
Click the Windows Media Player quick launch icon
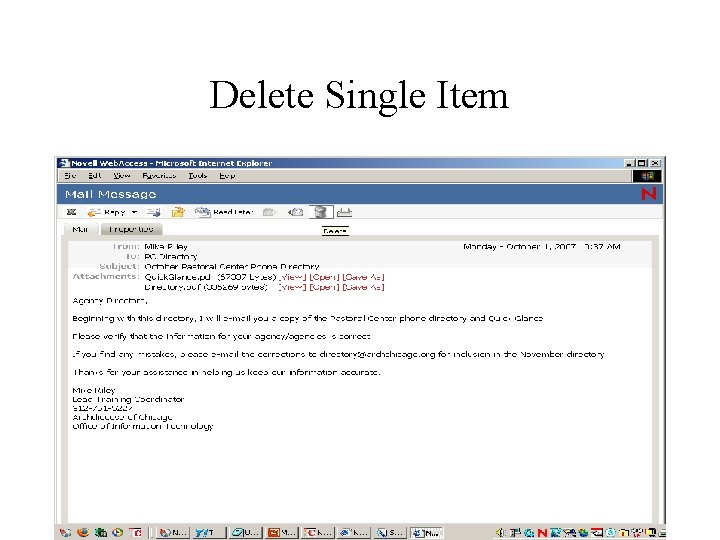118,532
